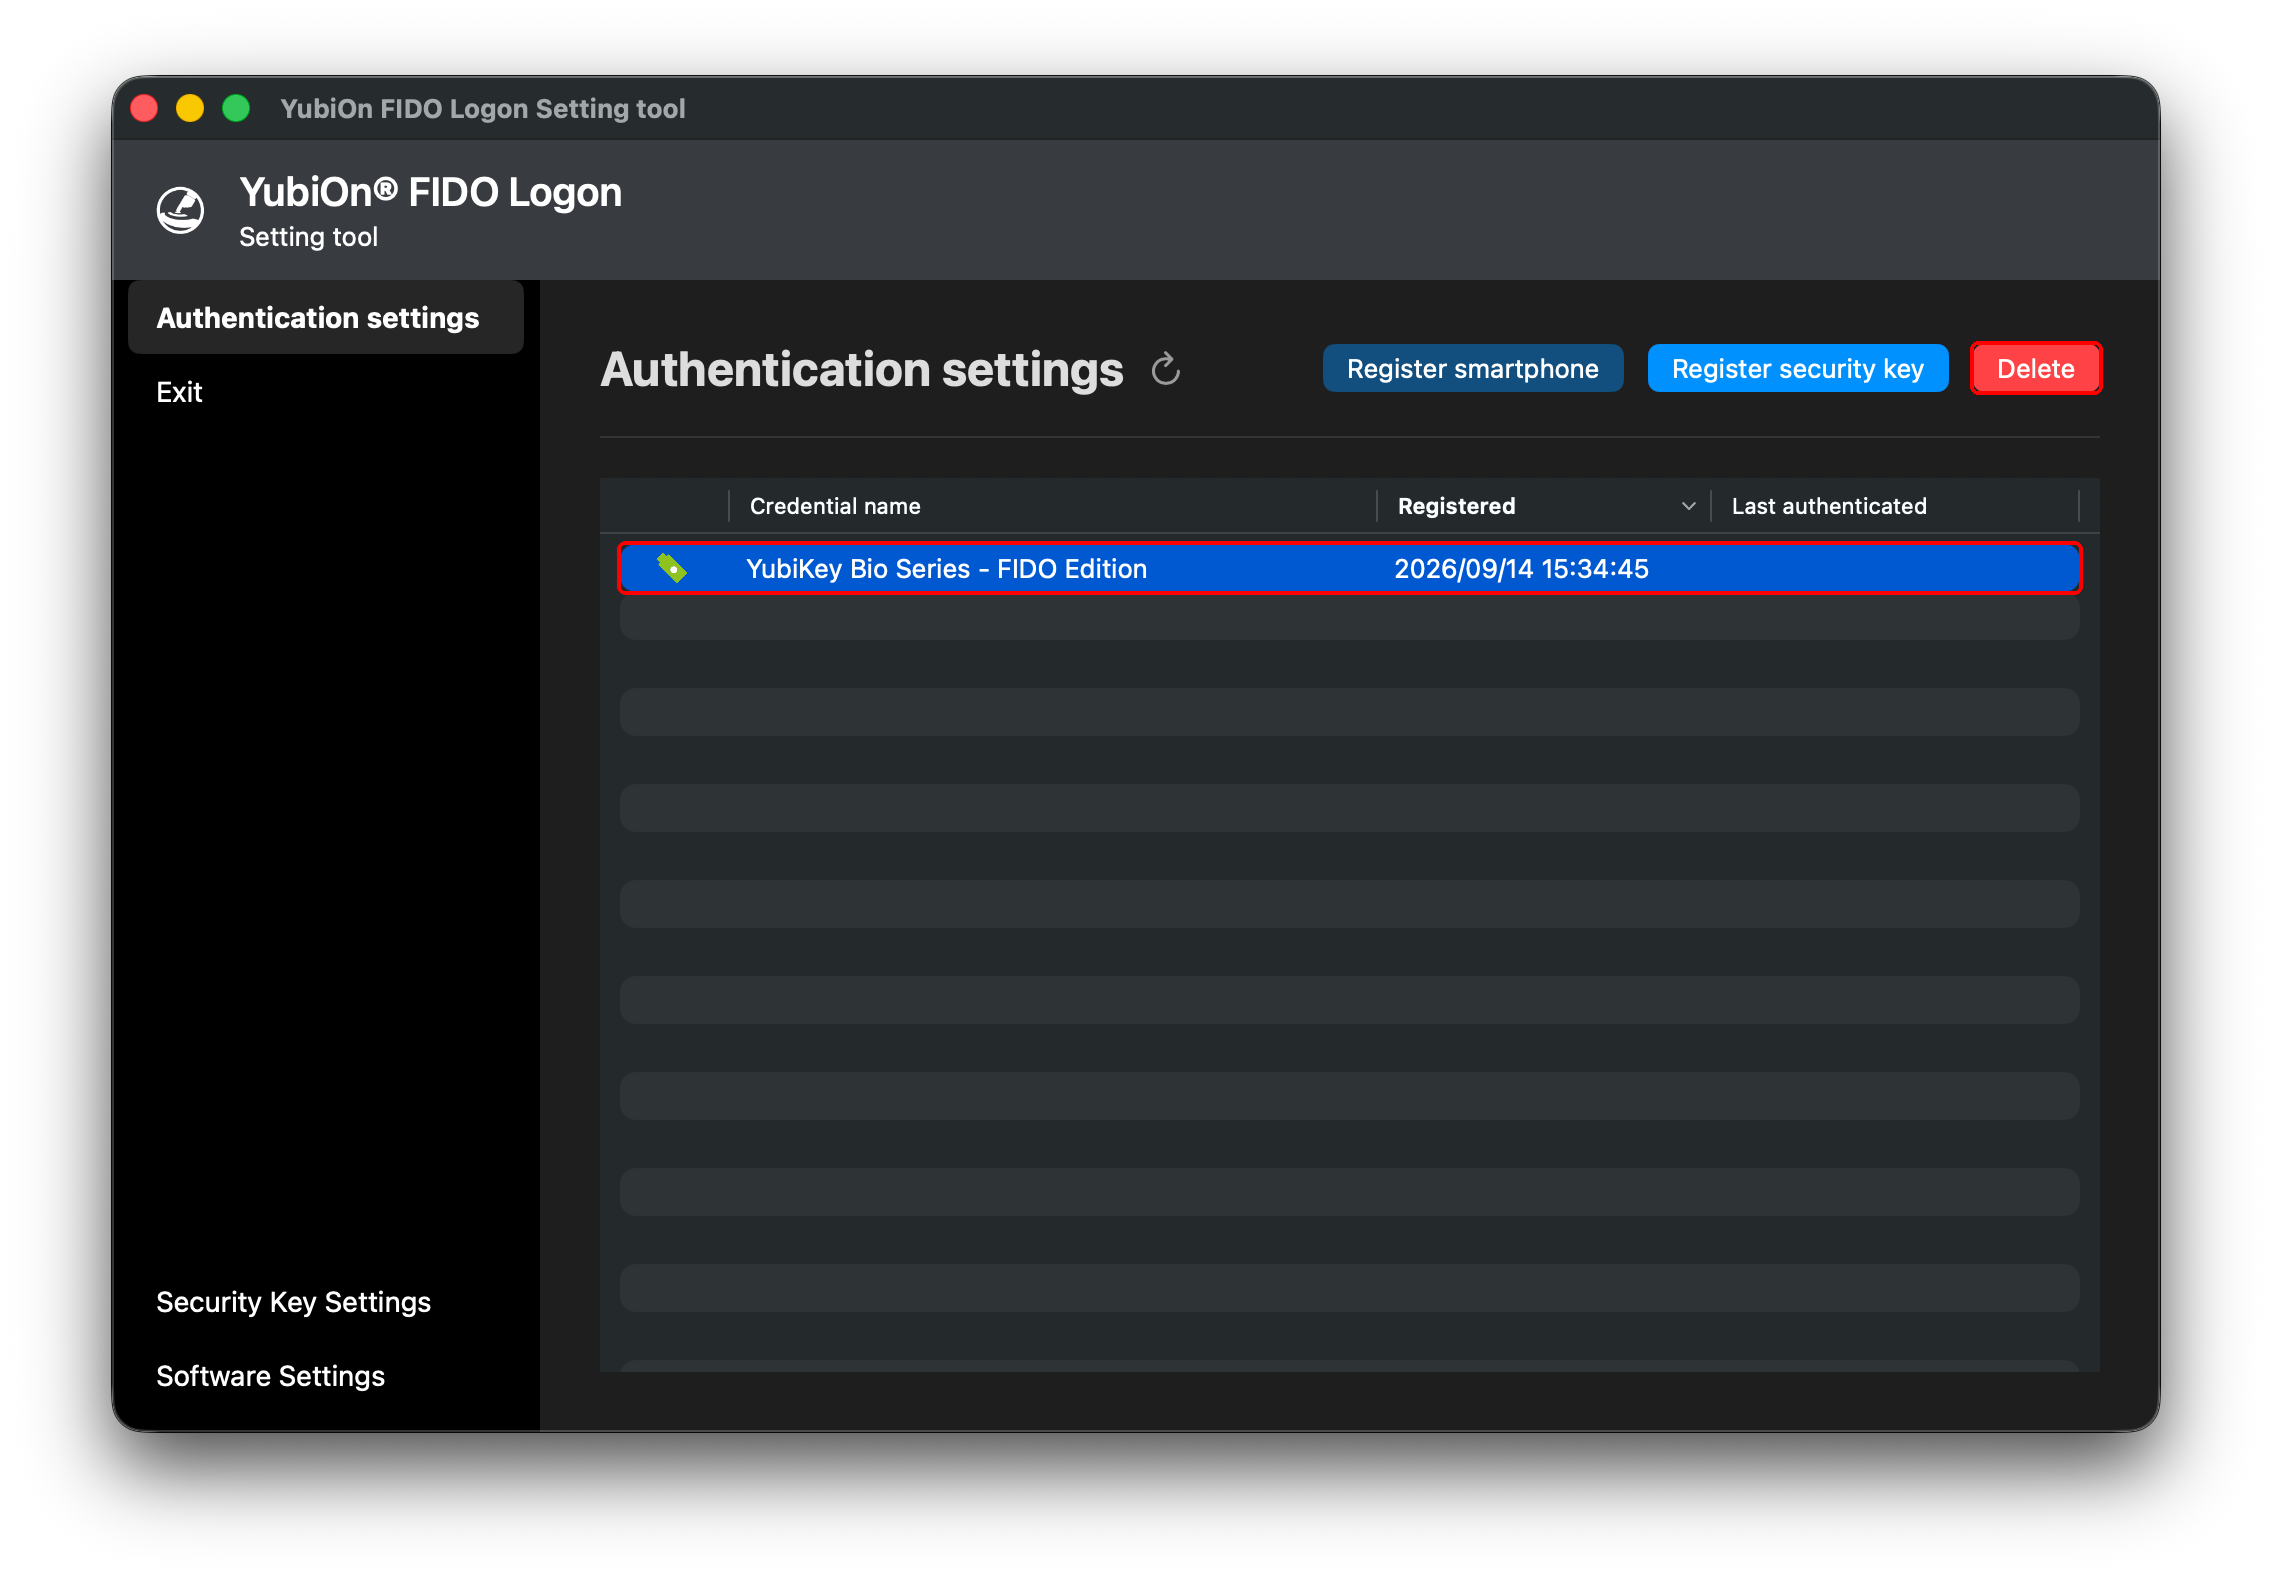2272x1580 pixels.
Task: Click the 2026/09/14 15:34:45 registered date cell
Action: [1521, 568]
